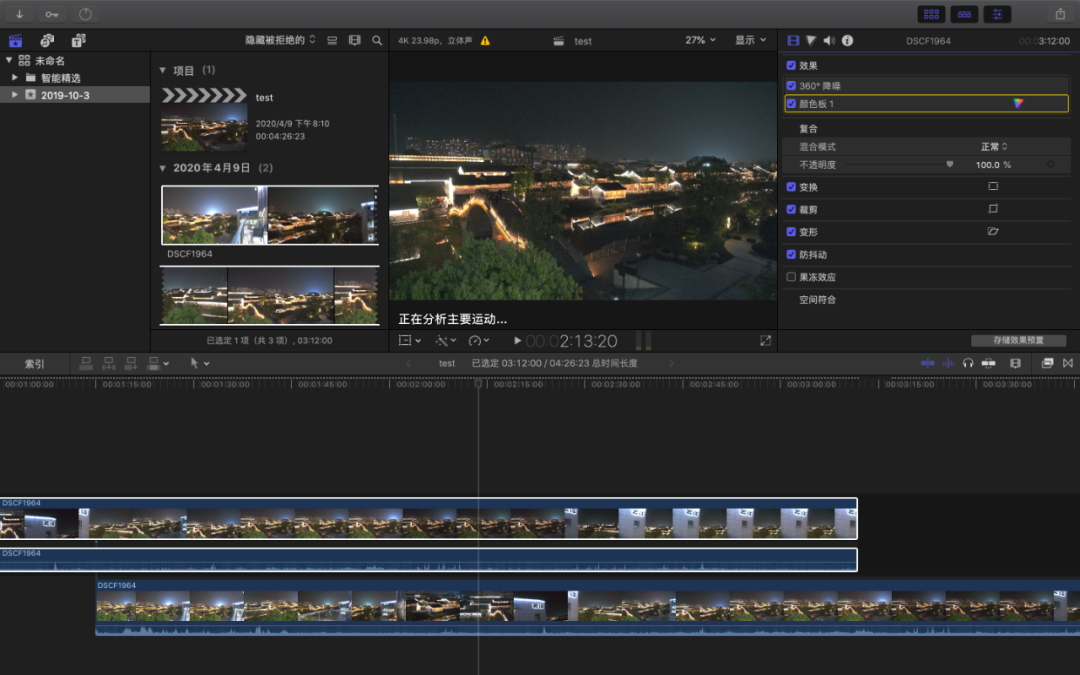Open the keyword editor key icon
1080x675 pixels.
coord(52,14)
